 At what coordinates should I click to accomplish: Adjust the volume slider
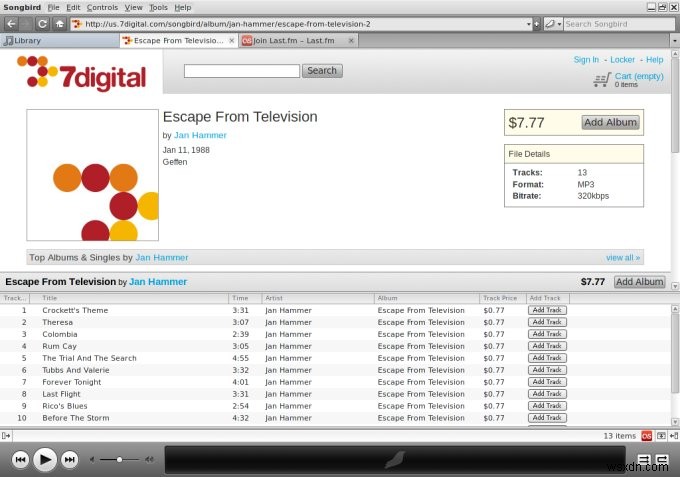tap(119, 459)
